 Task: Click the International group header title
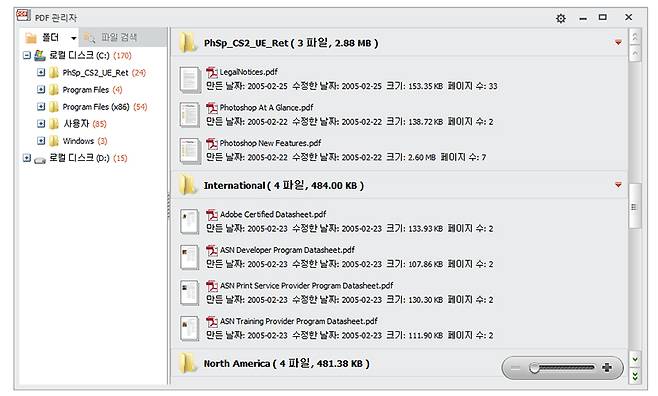pyautogui.click(x=284, y=185)
